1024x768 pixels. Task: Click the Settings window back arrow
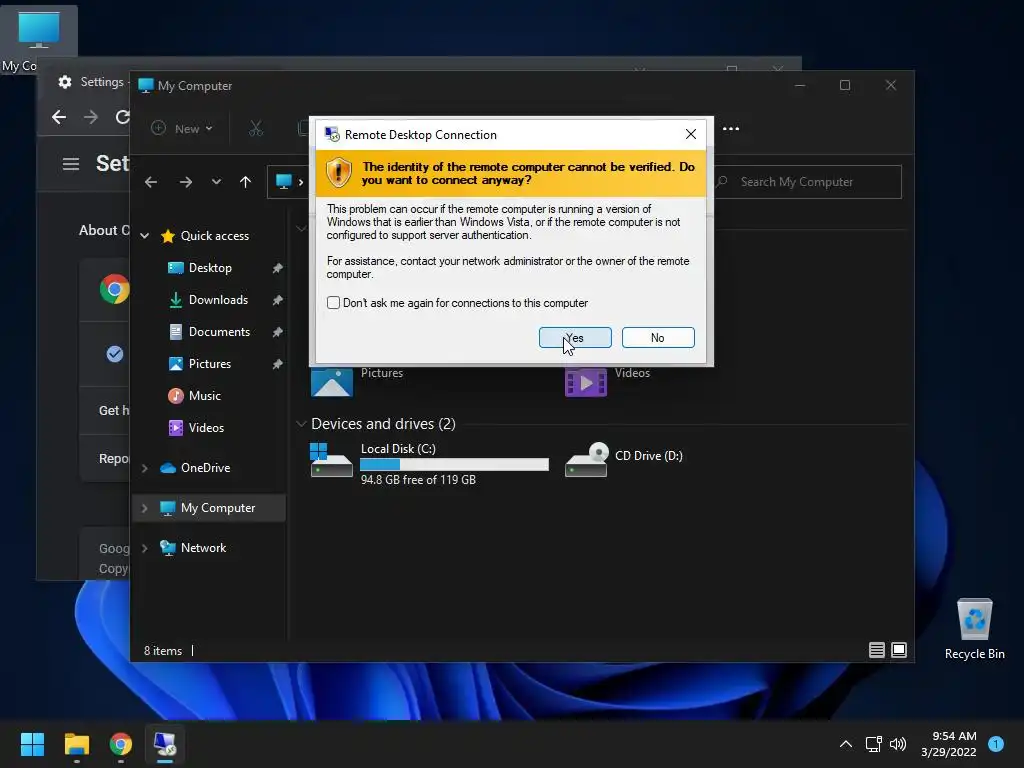(x=59, y=117)
